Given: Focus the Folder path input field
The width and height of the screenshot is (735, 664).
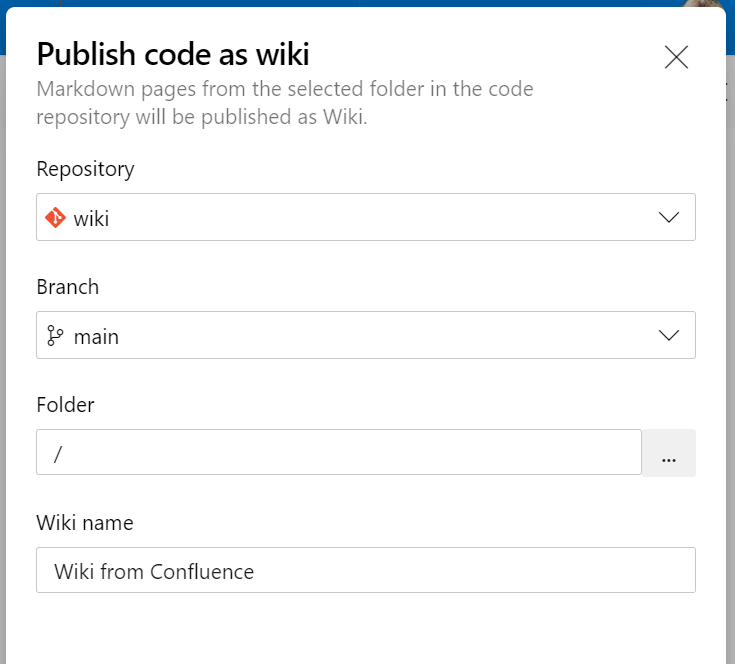Looking at the screenshot, I should 339,452.
